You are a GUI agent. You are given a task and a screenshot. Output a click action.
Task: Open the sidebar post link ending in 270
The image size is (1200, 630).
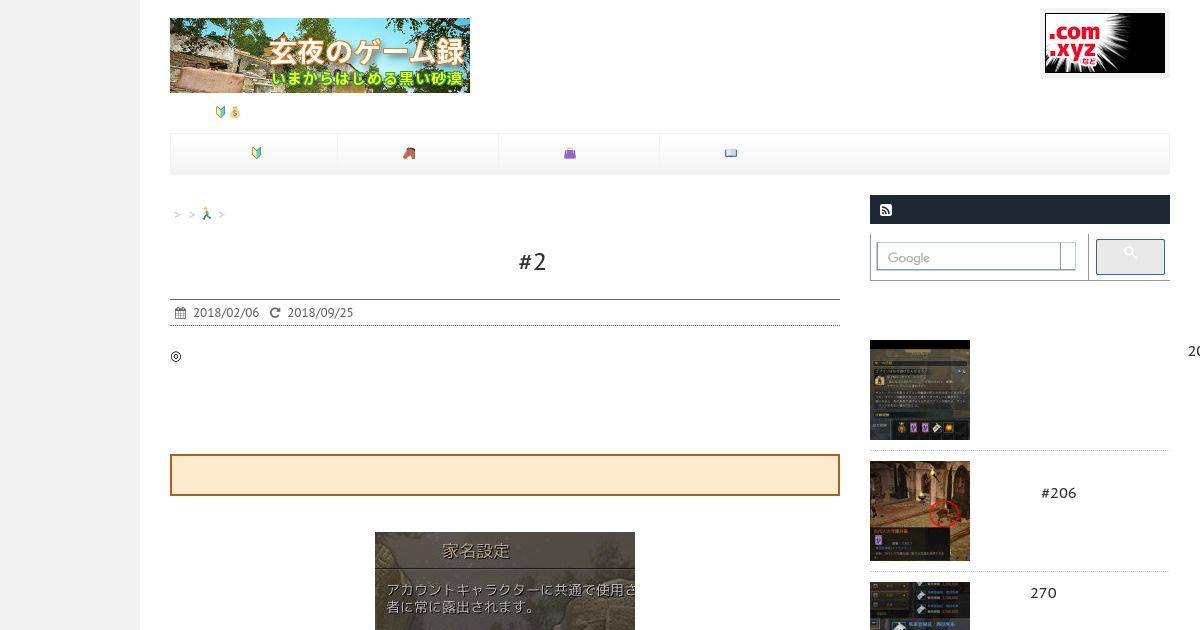click(1043, 593)
